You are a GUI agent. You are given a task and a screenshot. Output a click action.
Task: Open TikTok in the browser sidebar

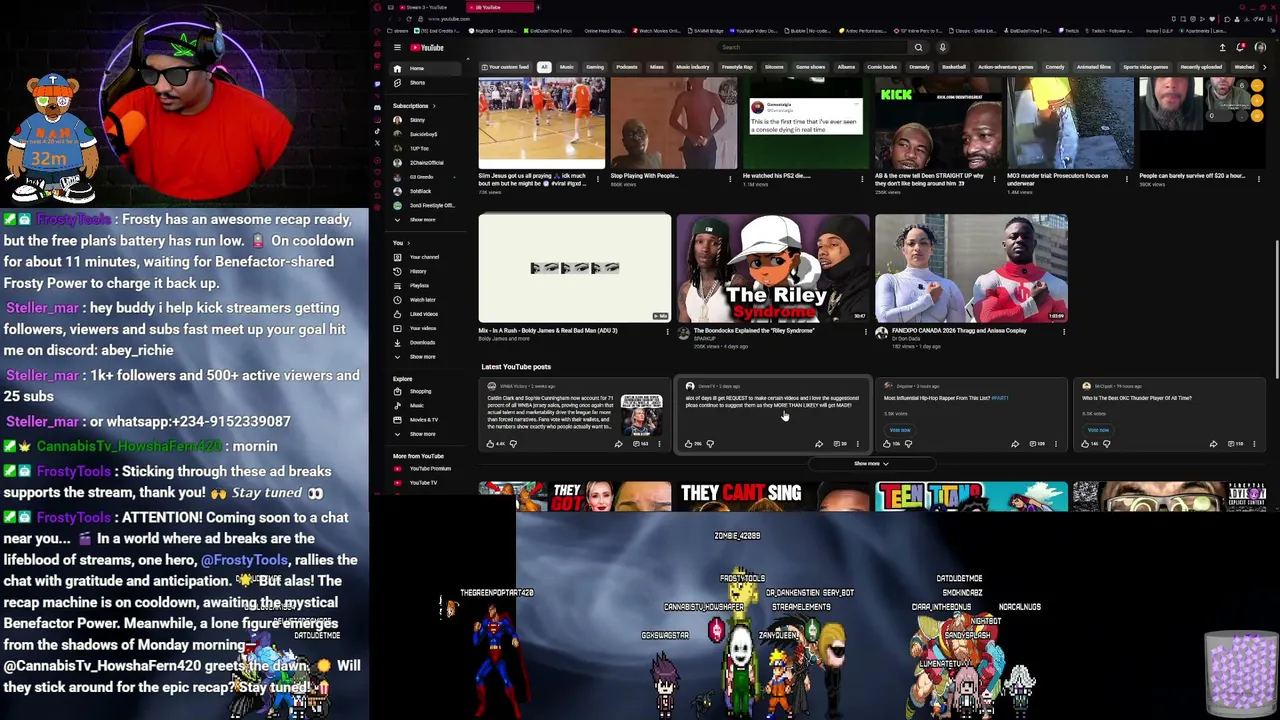[377, 131]
